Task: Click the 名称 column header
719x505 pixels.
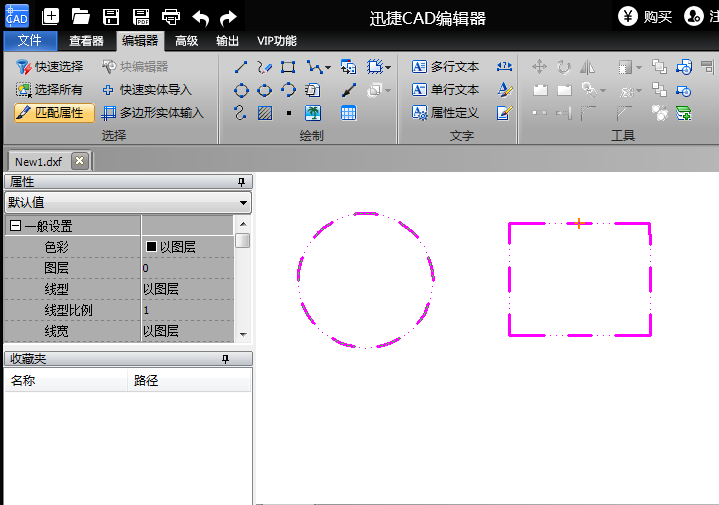Action: point(66,380)
